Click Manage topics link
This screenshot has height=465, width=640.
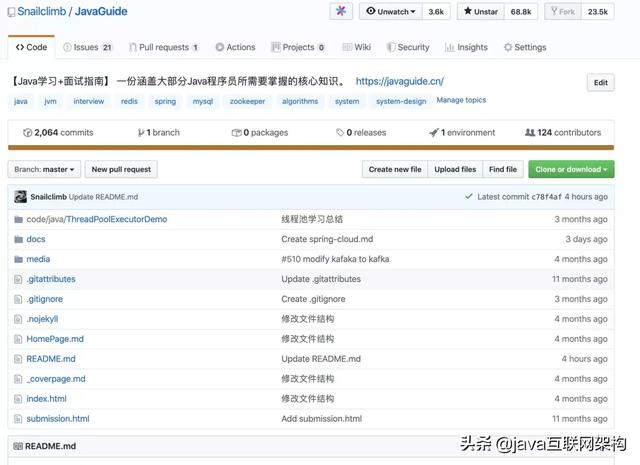461,100
